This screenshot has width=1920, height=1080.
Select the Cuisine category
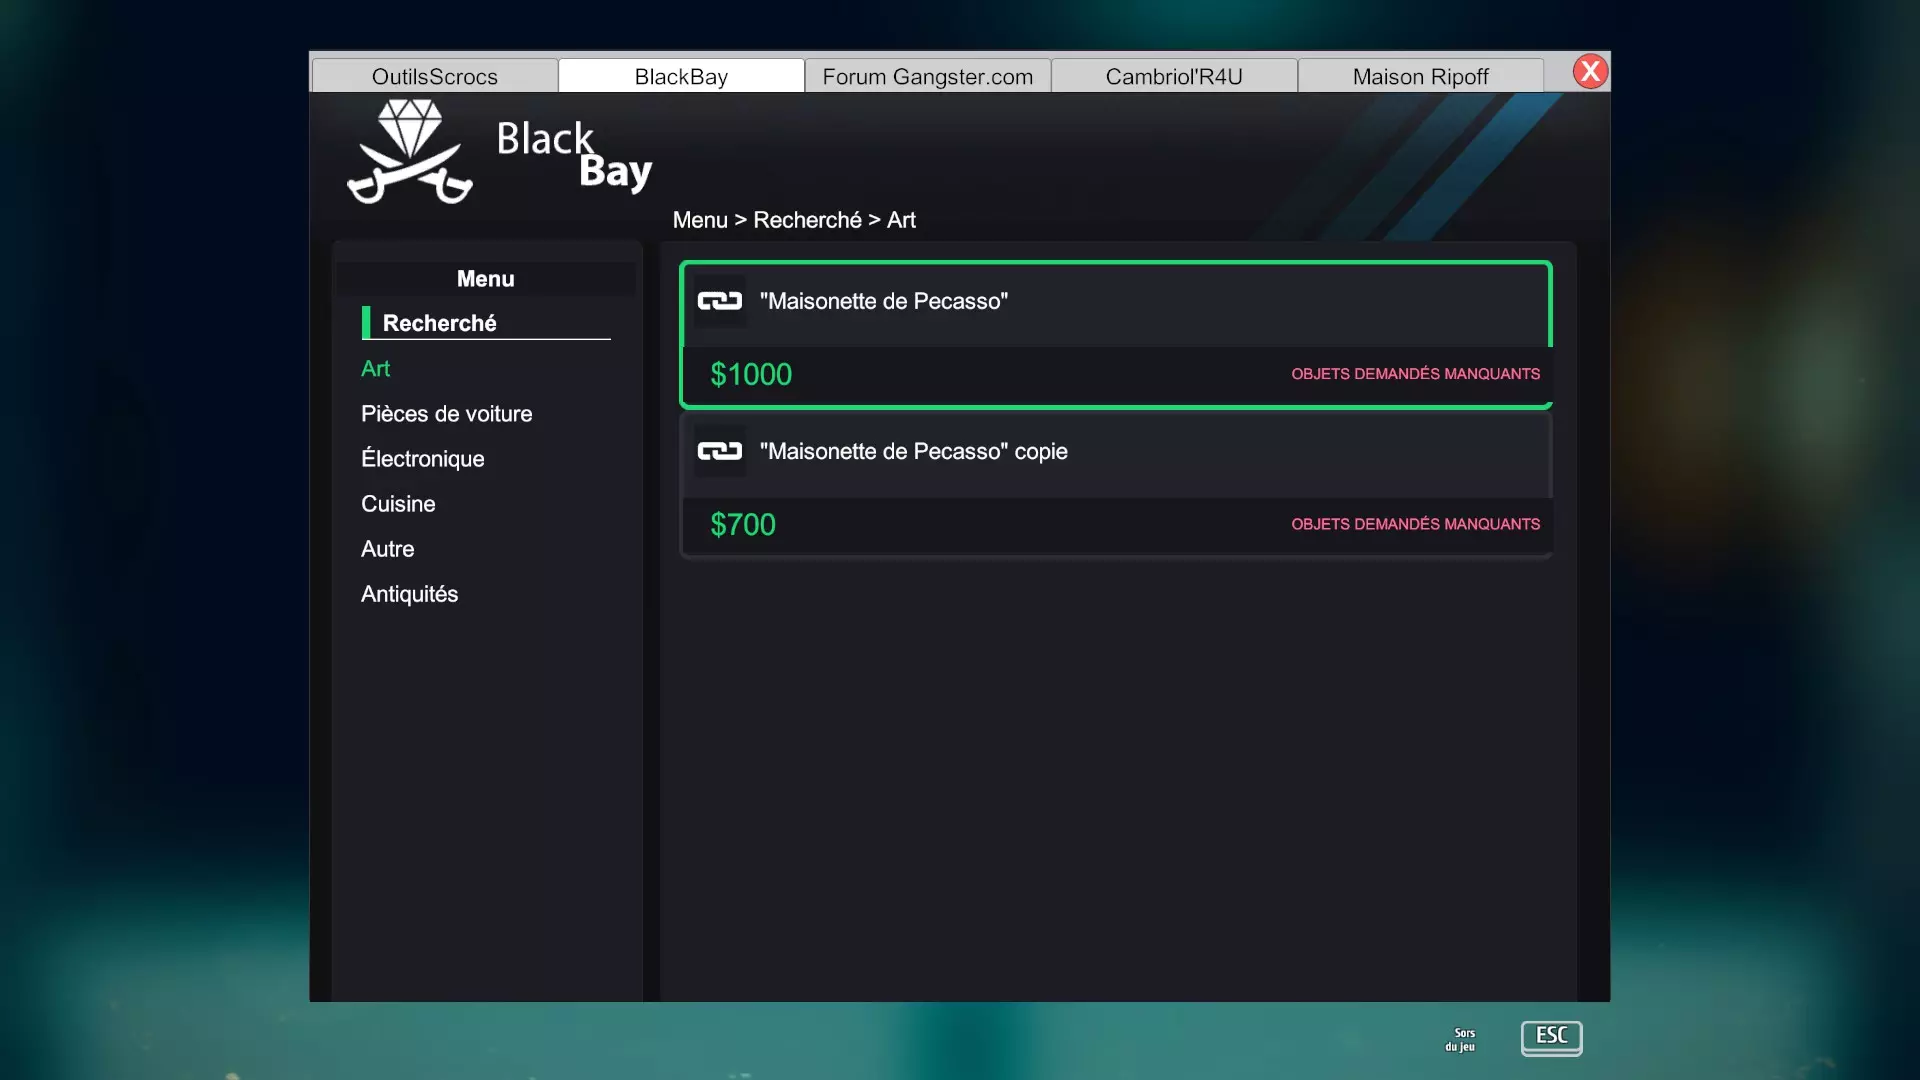[x=398, y=504]
